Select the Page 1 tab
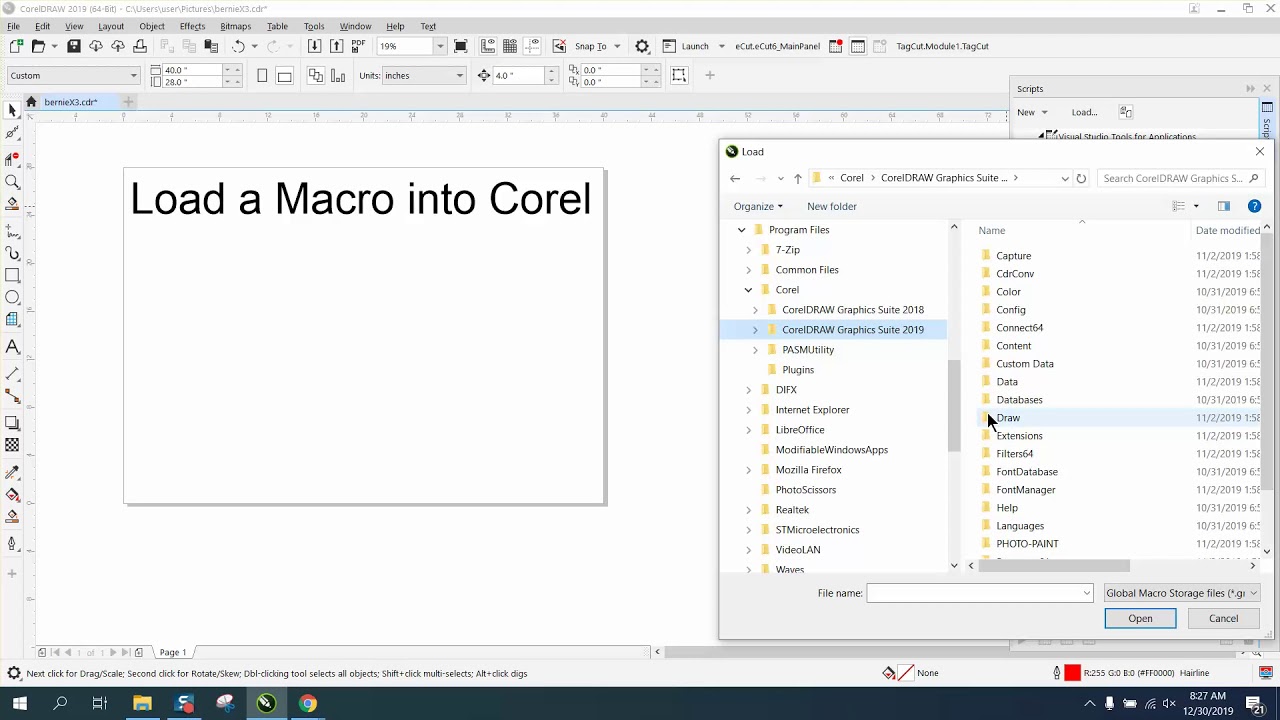Viewport: 1280px width, 720px height. click(x=172, y=652)
